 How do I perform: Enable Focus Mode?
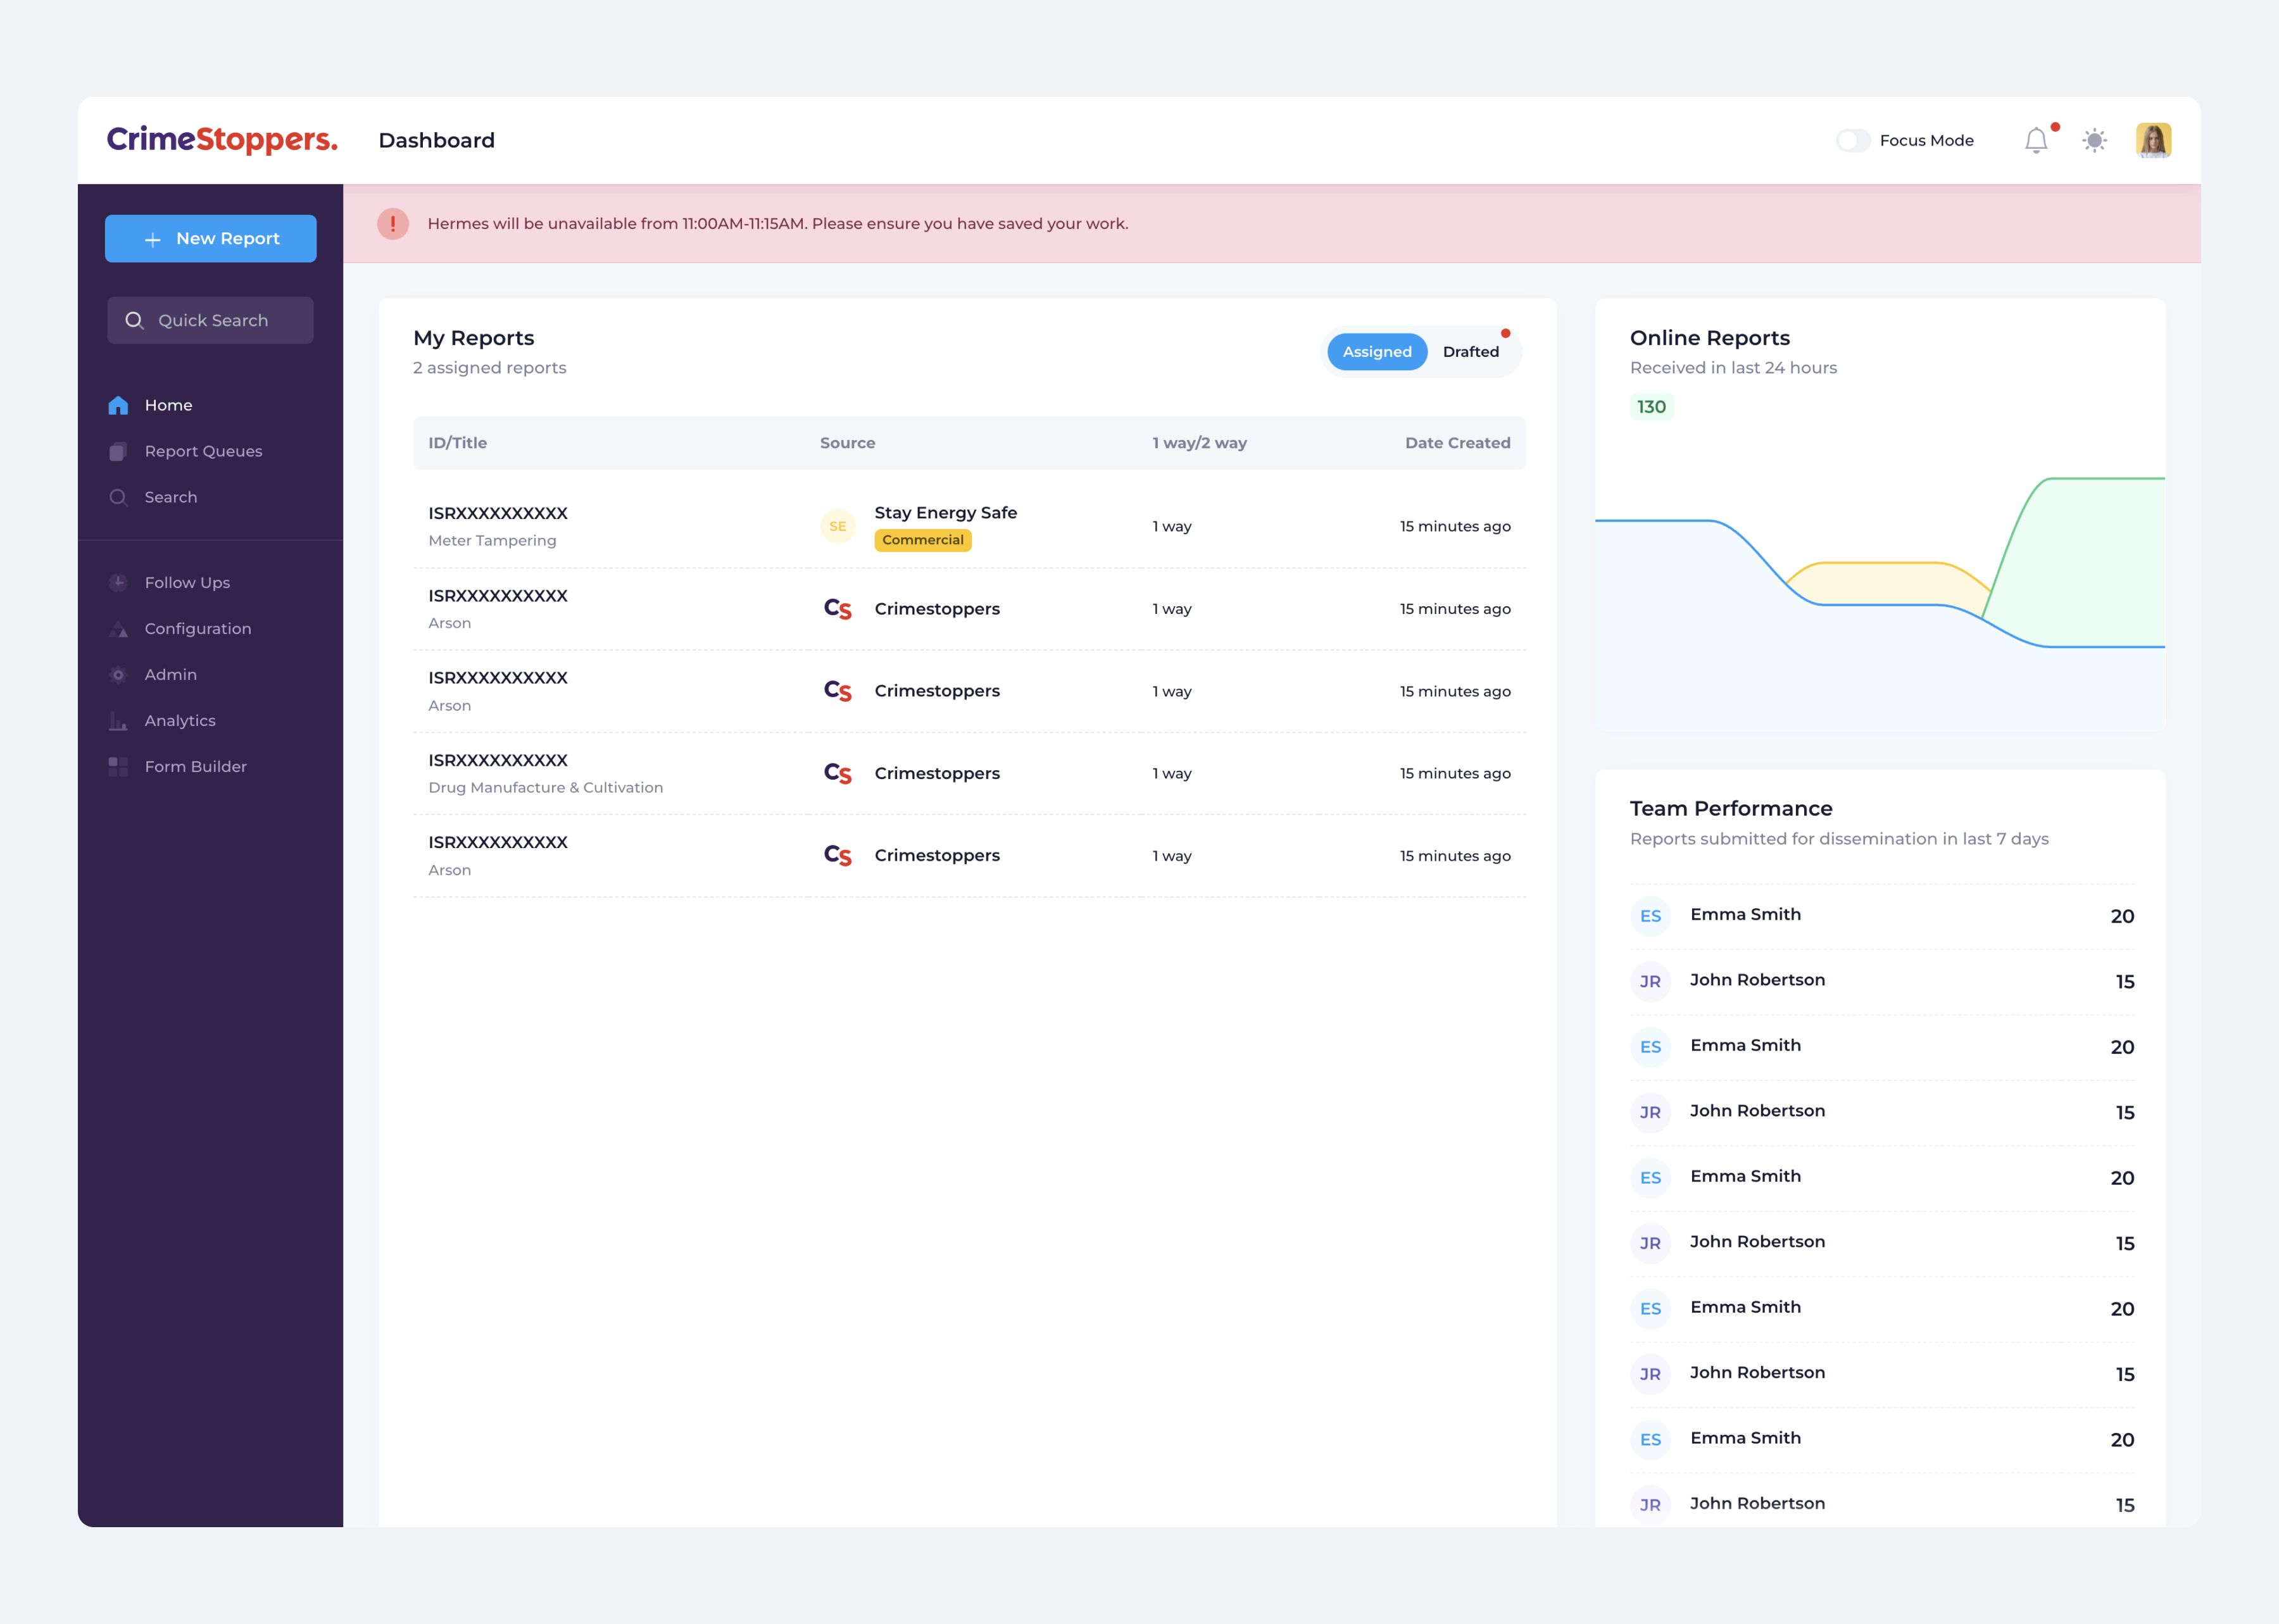click(1853, 141)
